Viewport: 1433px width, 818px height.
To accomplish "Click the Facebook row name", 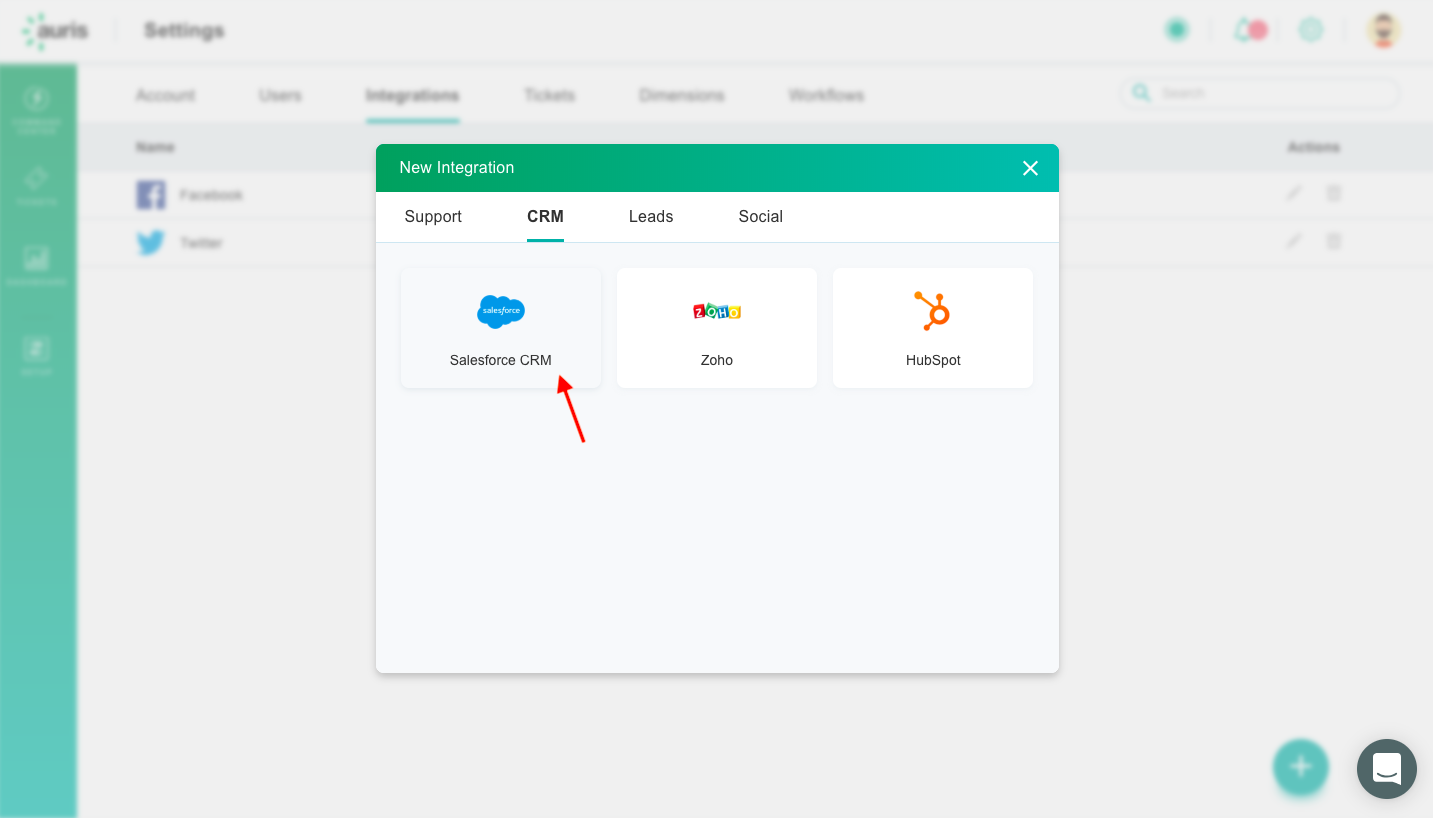I will point(211,195).
